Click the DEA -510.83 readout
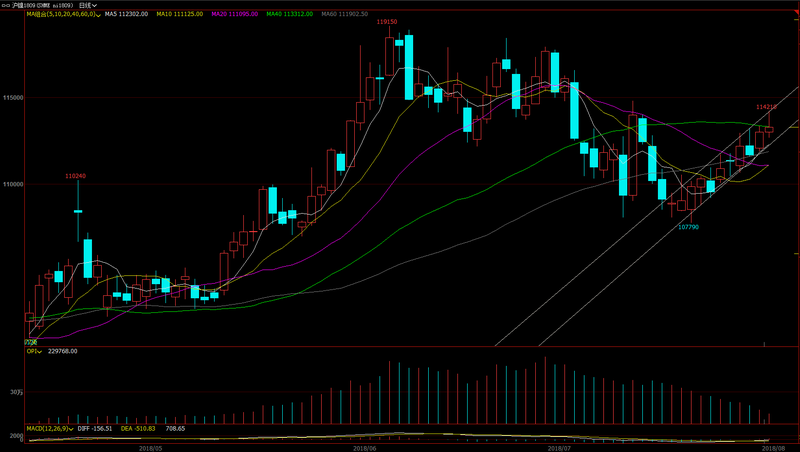Image resolution: width=800 pixels, height=452 pixels. 138,429
